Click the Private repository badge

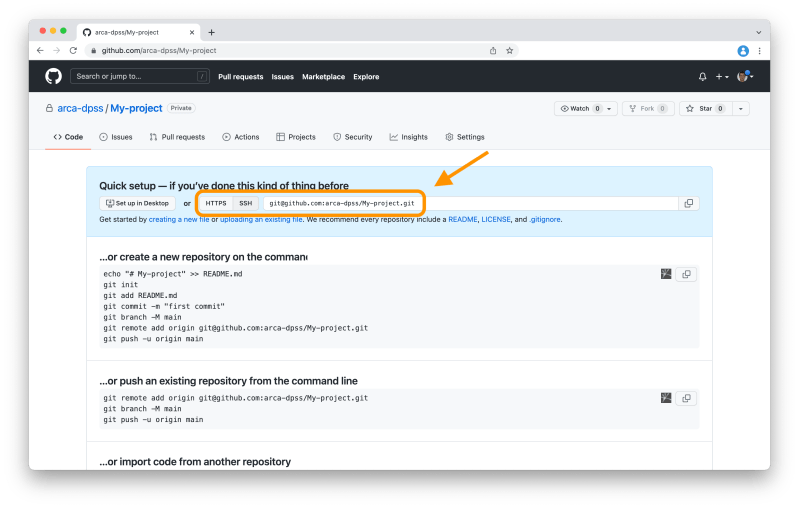pos(181,108)
